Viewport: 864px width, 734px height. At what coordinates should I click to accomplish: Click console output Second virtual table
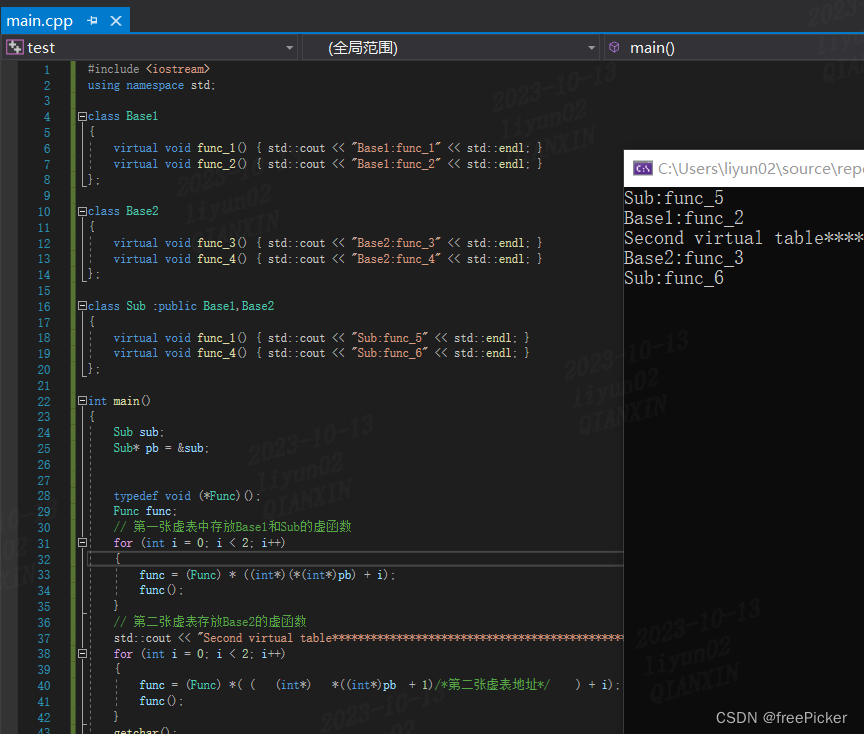pyautogui.click(x=744, y=238)
